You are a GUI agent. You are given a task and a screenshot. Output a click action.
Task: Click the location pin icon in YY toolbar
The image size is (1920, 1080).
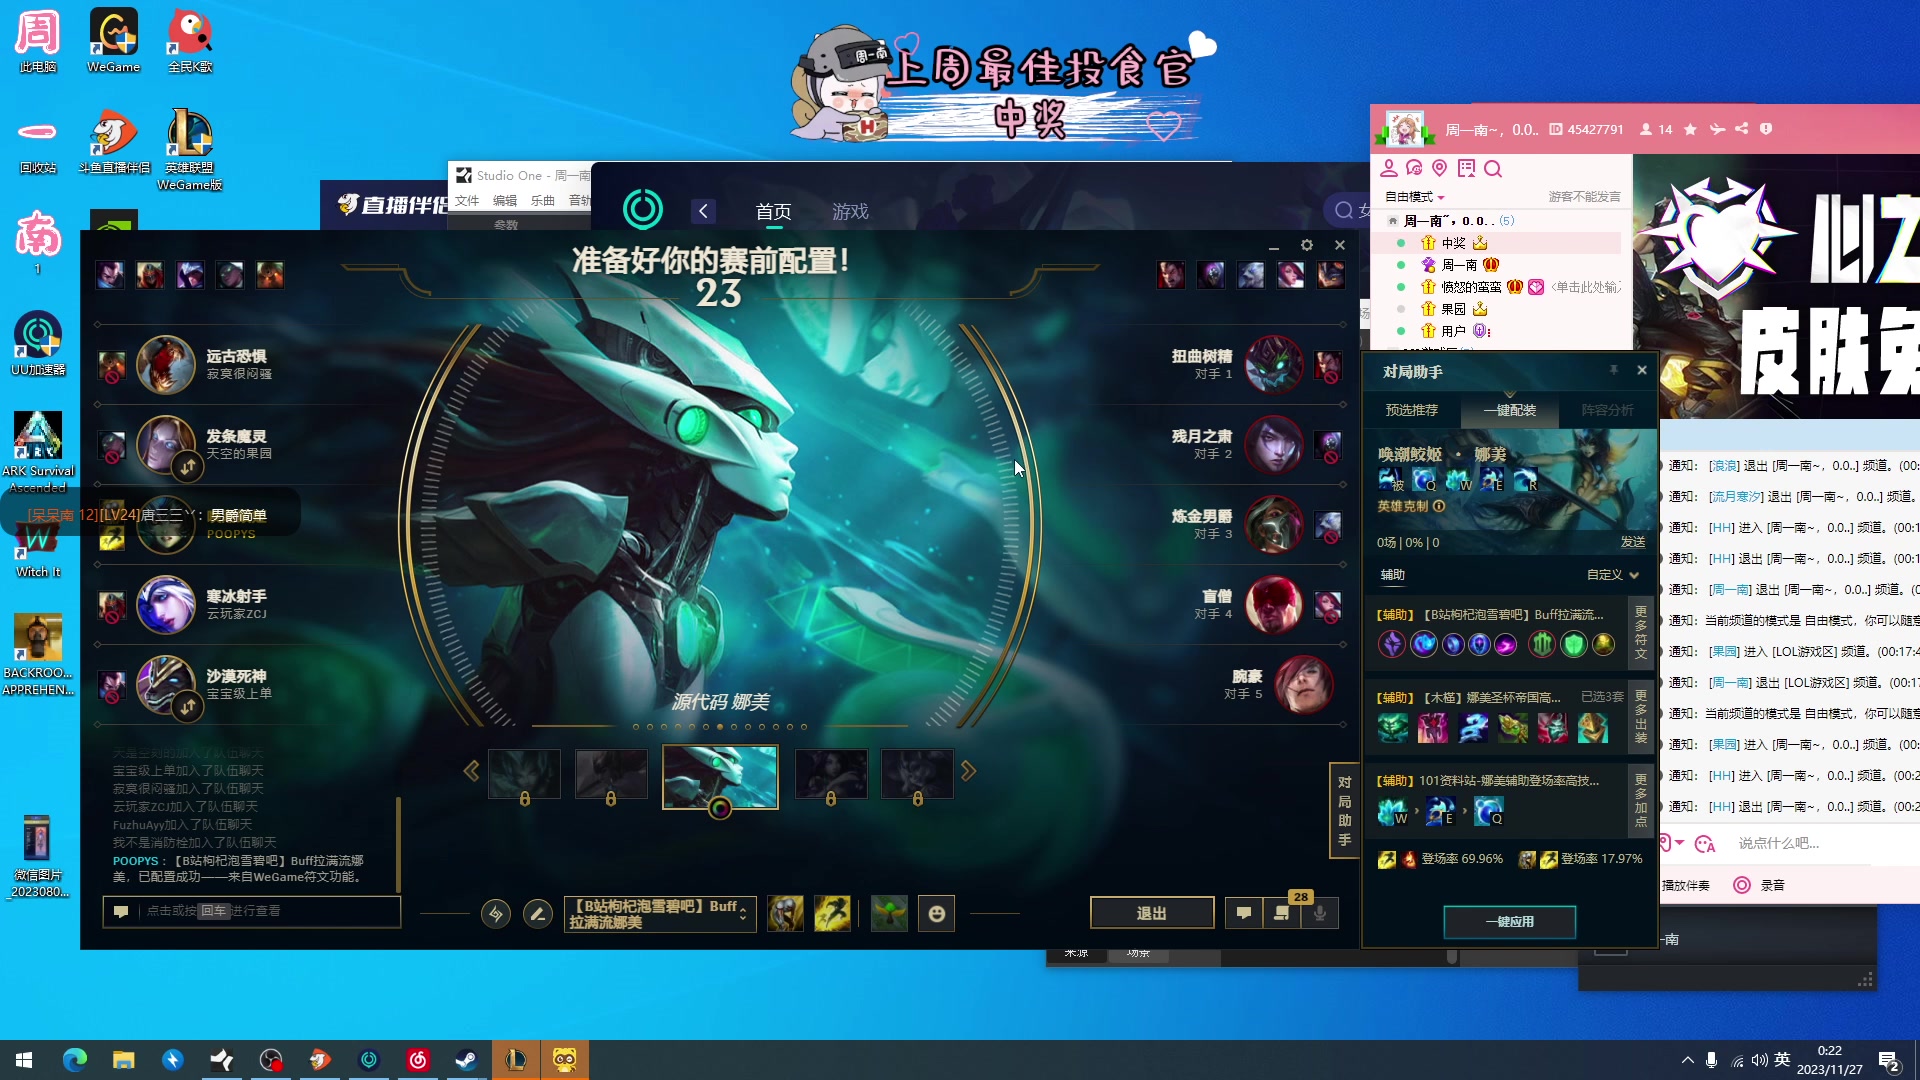click(1440, 168)
